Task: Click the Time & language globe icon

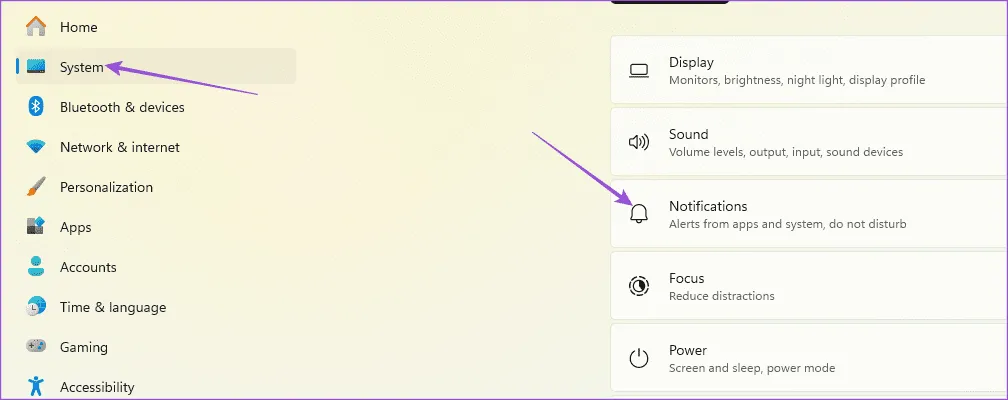Action: point(36,307)
